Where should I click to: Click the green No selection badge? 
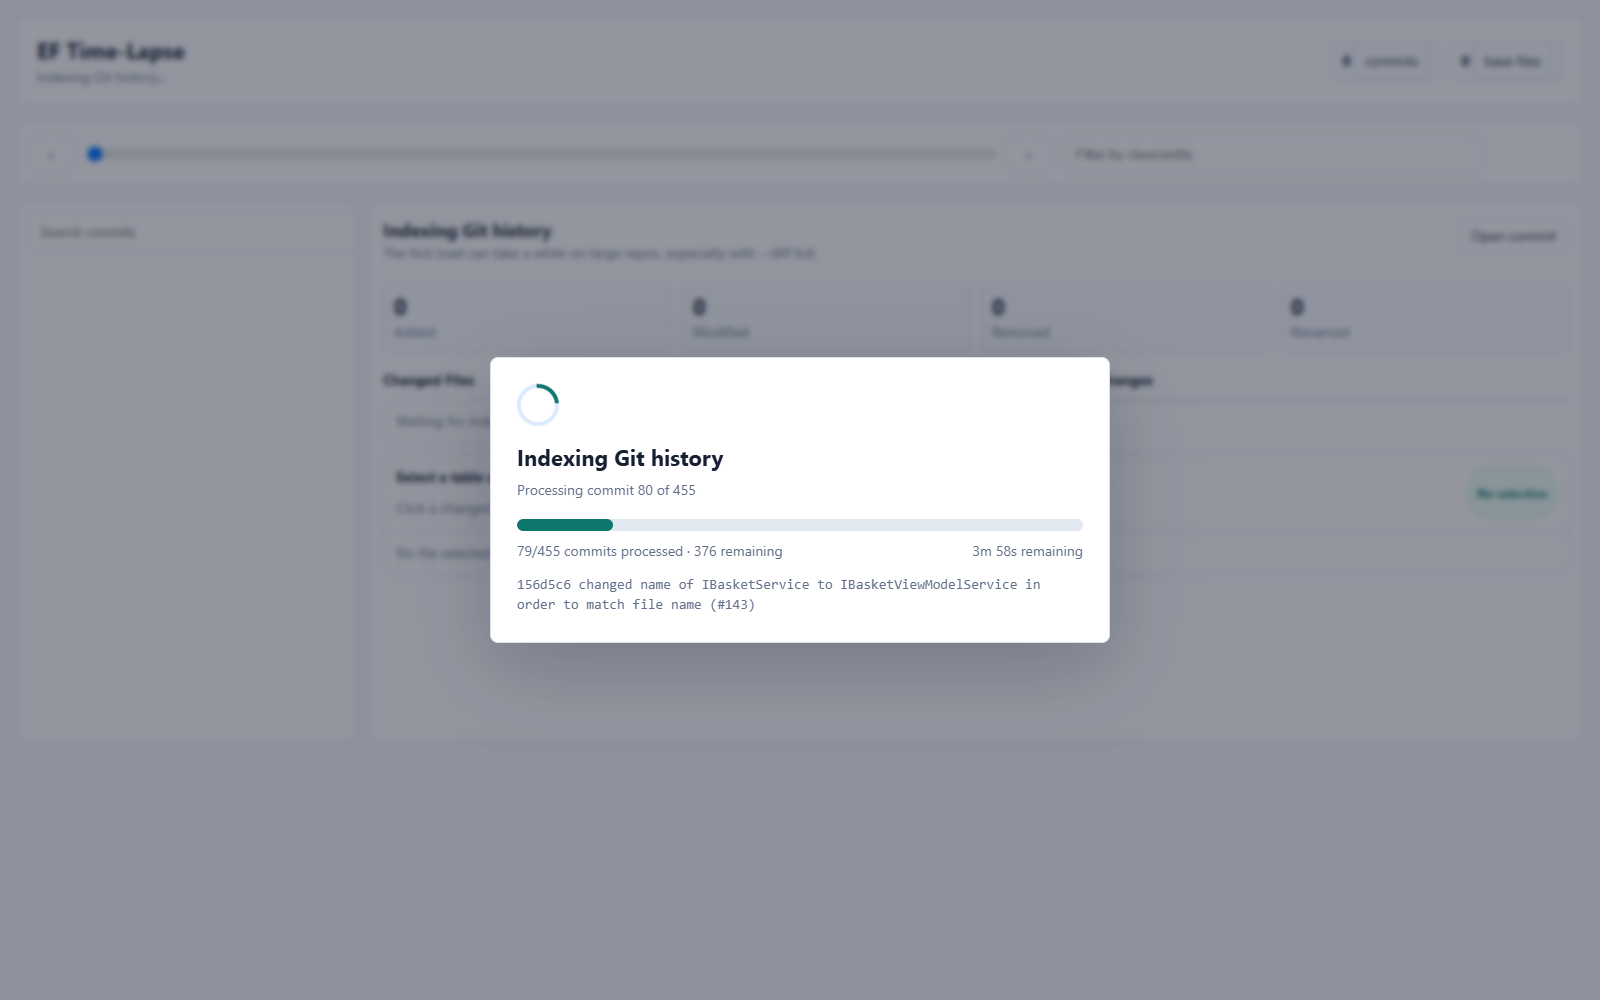click(1512, 493)
